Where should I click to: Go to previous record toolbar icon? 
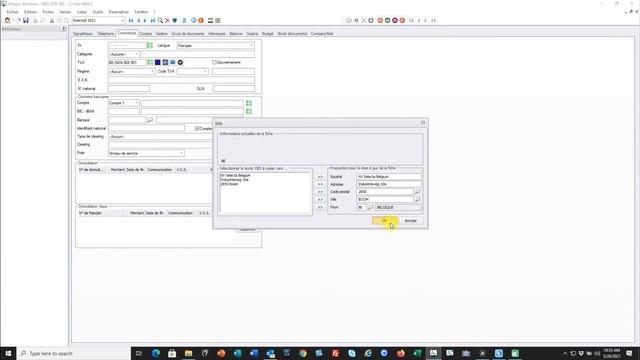point(138,20)
